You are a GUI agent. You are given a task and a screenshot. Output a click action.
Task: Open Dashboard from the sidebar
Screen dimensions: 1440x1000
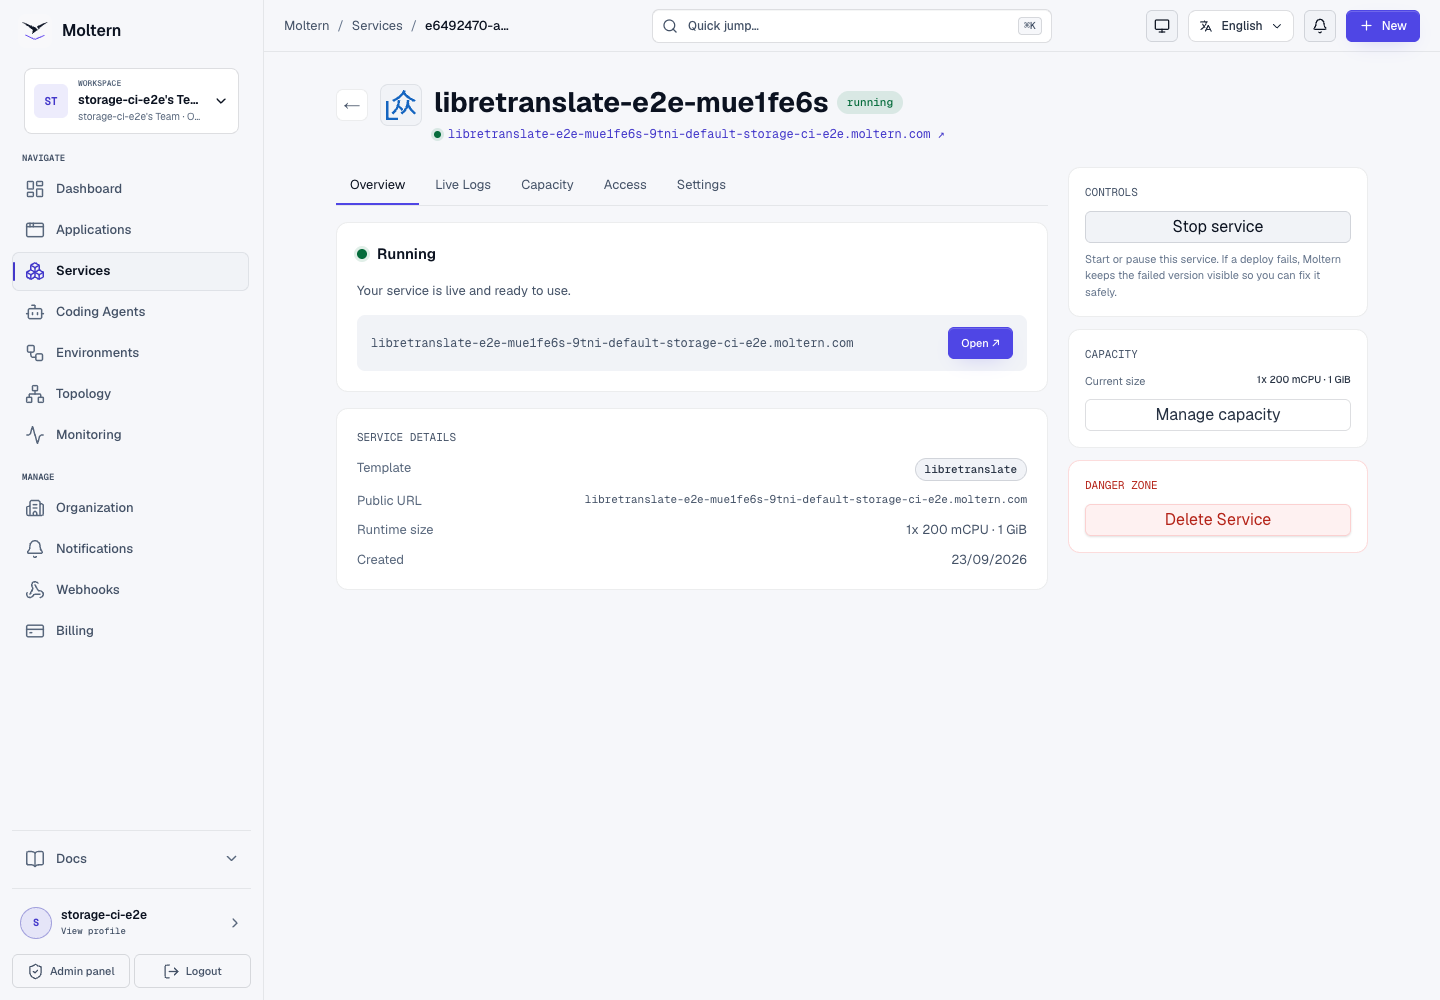[x=130, y=189]
